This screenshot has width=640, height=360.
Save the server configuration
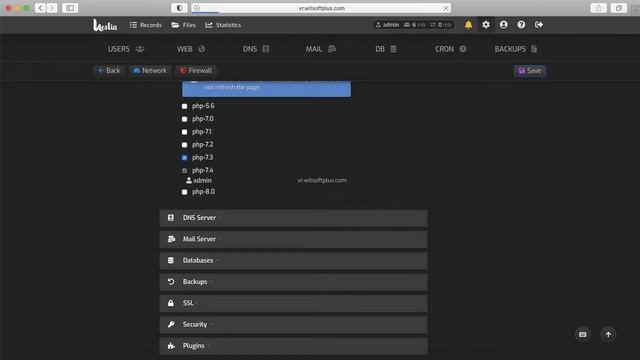coord(530,71)
